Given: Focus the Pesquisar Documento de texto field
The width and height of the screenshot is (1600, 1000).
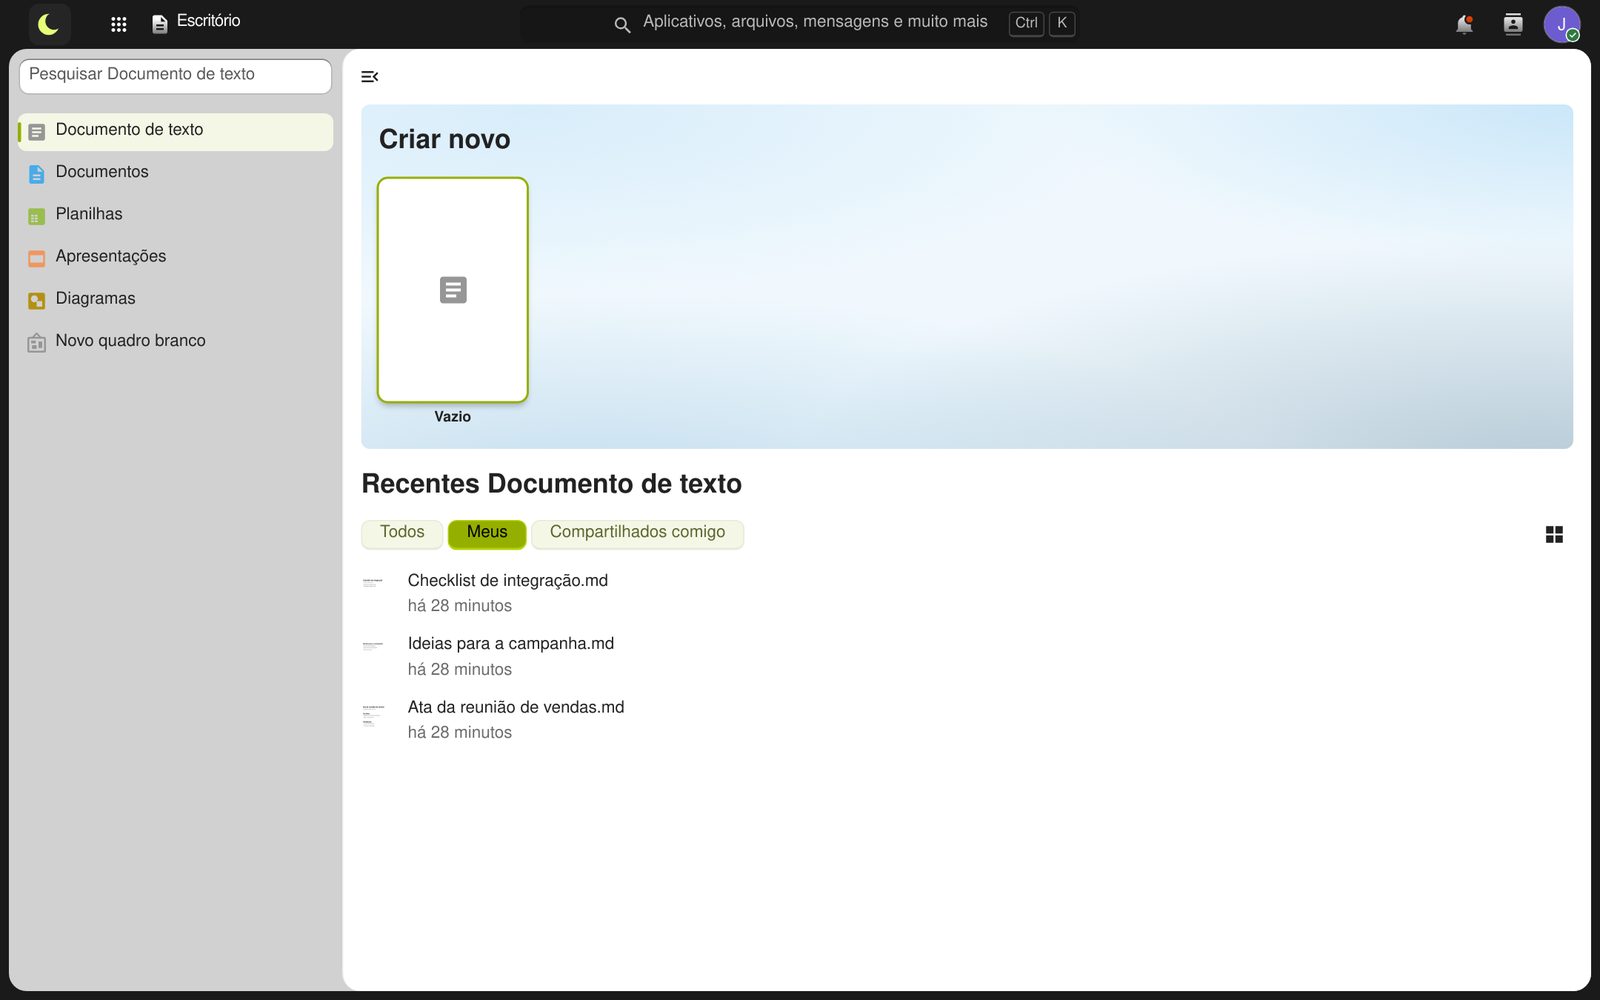Looking at the screenshot, I should coord(175,76).
